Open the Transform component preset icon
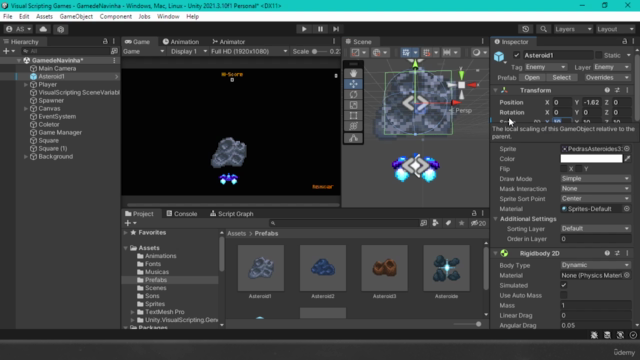This screenshot has width=640, height=360. 617,90
